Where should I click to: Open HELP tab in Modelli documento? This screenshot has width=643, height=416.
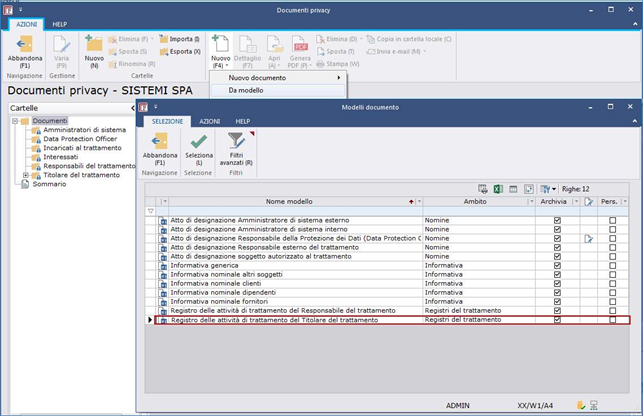pos(243,121)
